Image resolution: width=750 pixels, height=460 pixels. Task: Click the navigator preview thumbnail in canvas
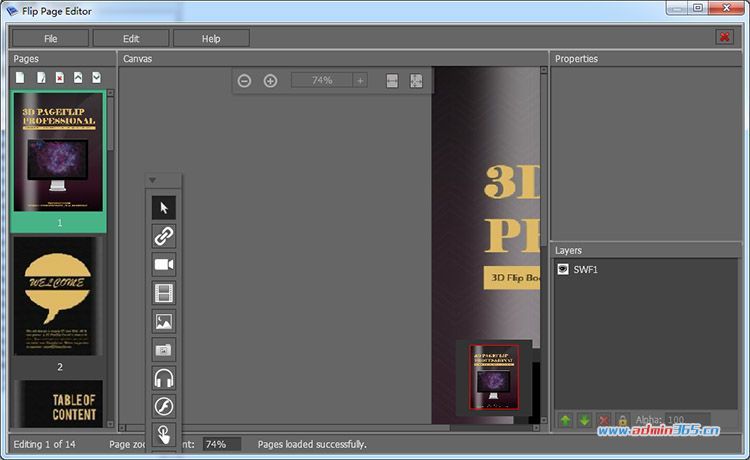(x=494, y=377)
